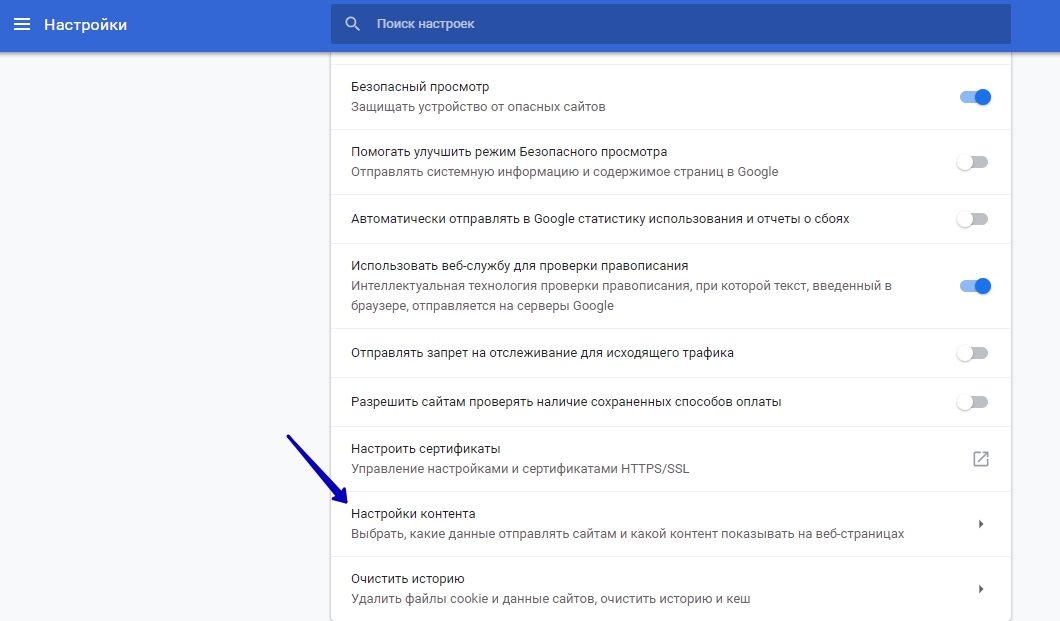Open the Settings hamburger menu

pos(22,24)
